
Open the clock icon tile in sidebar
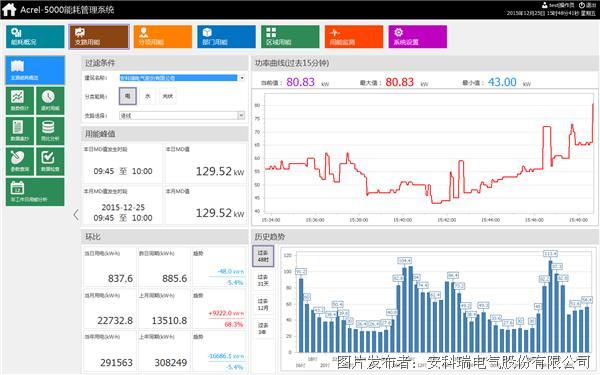pyautogui.click(x=50, y=100)
